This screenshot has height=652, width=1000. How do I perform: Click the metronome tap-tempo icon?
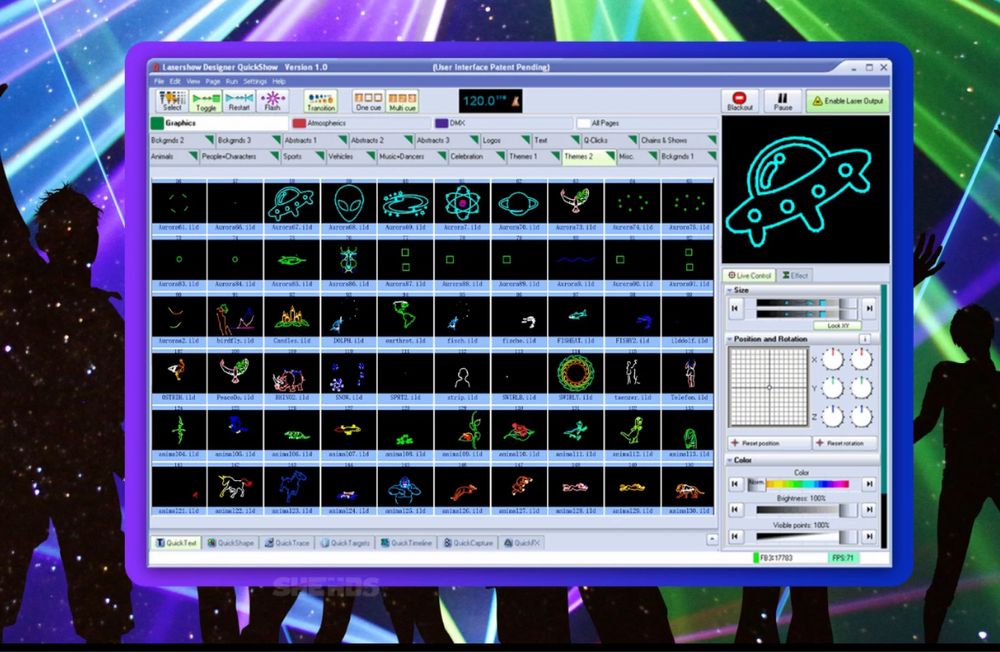pyautogui.click(x=515, y=101)
